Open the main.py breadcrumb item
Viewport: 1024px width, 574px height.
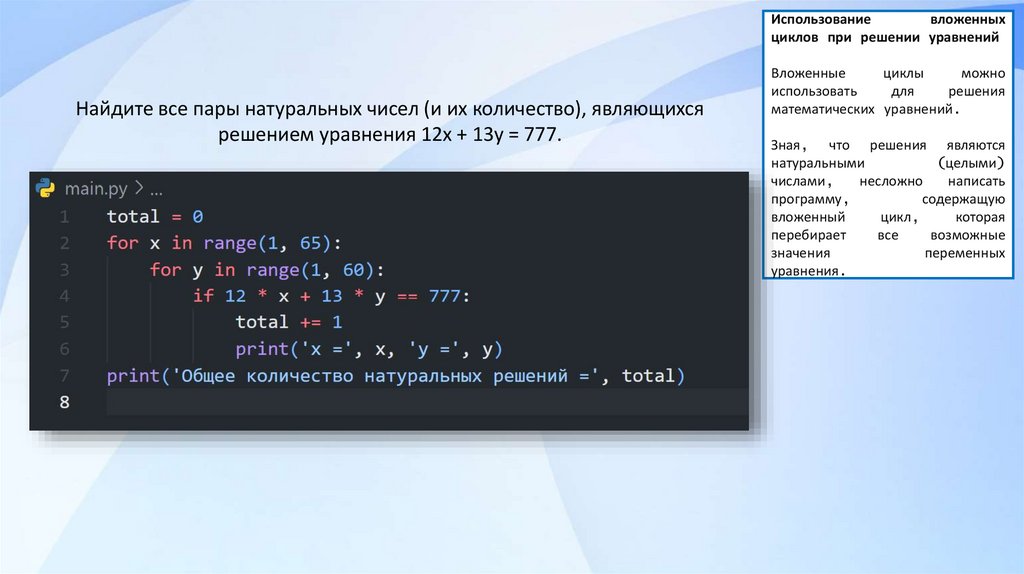tap(96, 189)
